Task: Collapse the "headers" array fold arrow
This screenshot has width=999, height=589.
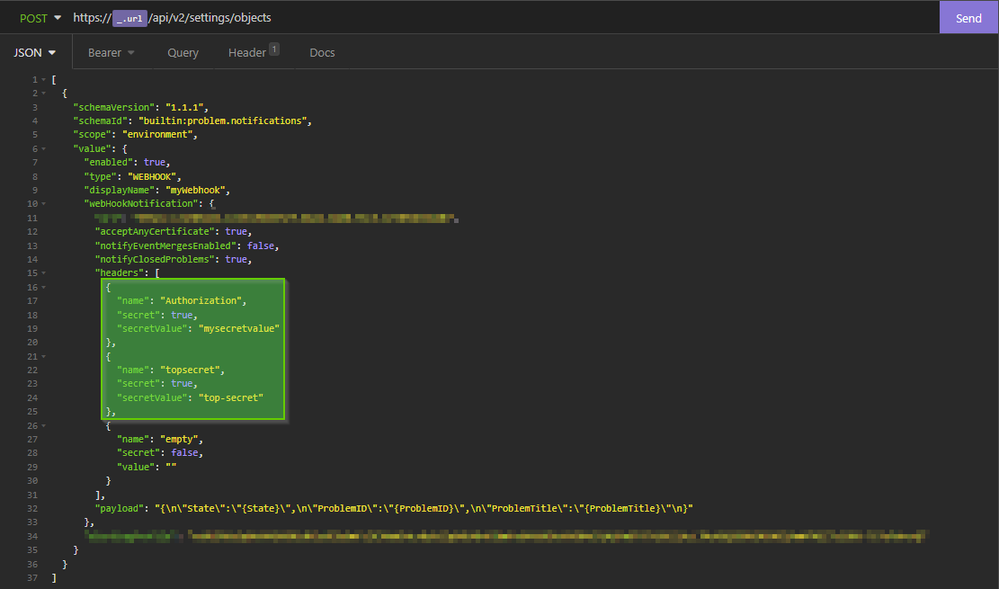Action: pyautogui.click(x=43, y=273)
